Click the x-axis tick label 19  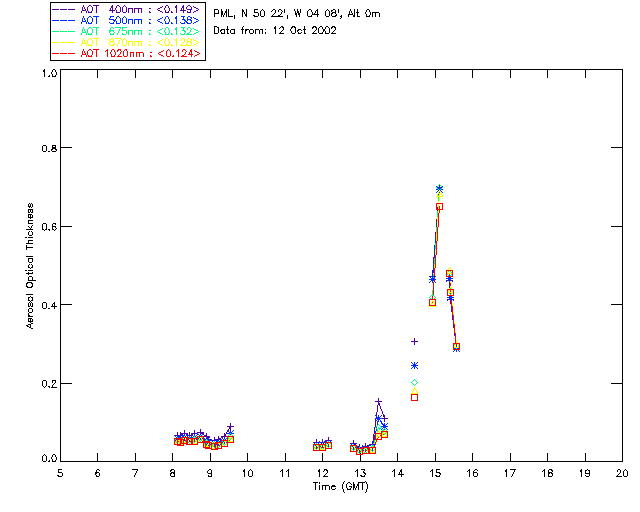pos(585,473)
